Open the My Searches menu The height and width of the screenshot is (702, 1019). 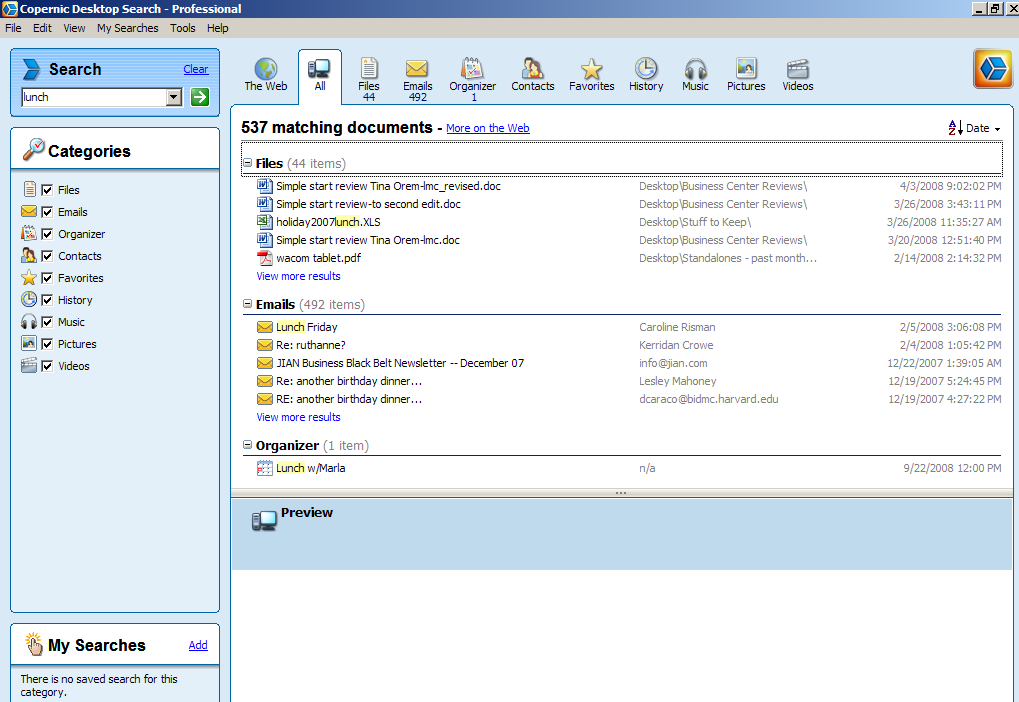(127, 28)
